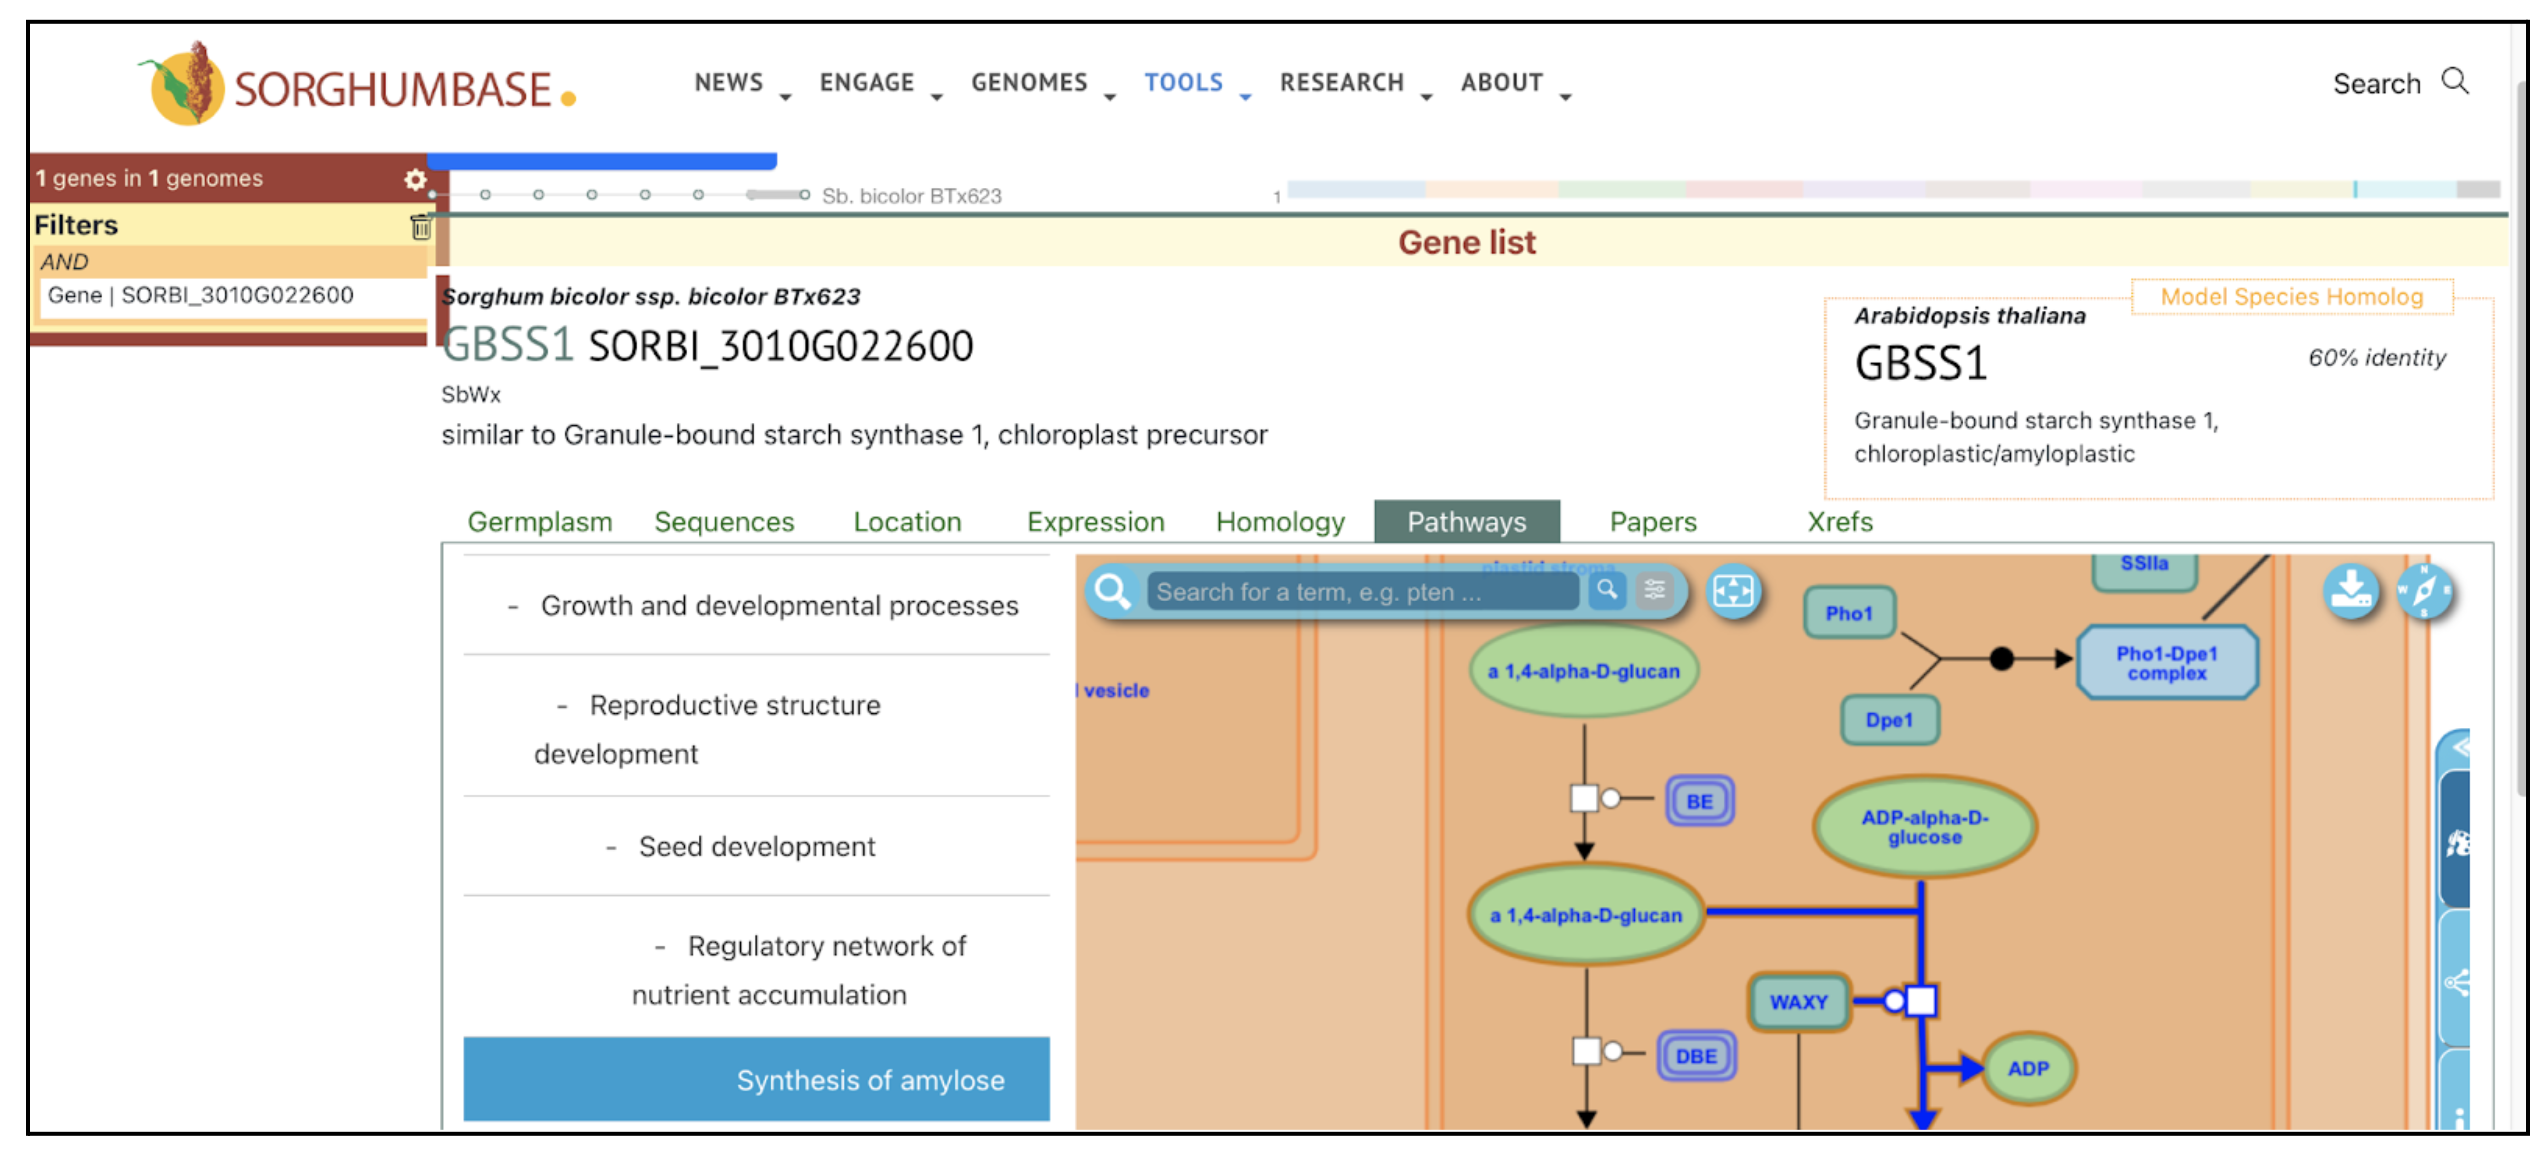2540x1152 pixels.
Task: Collapse the diagram side panel chevron
Action: click(x=2460, y=747)
